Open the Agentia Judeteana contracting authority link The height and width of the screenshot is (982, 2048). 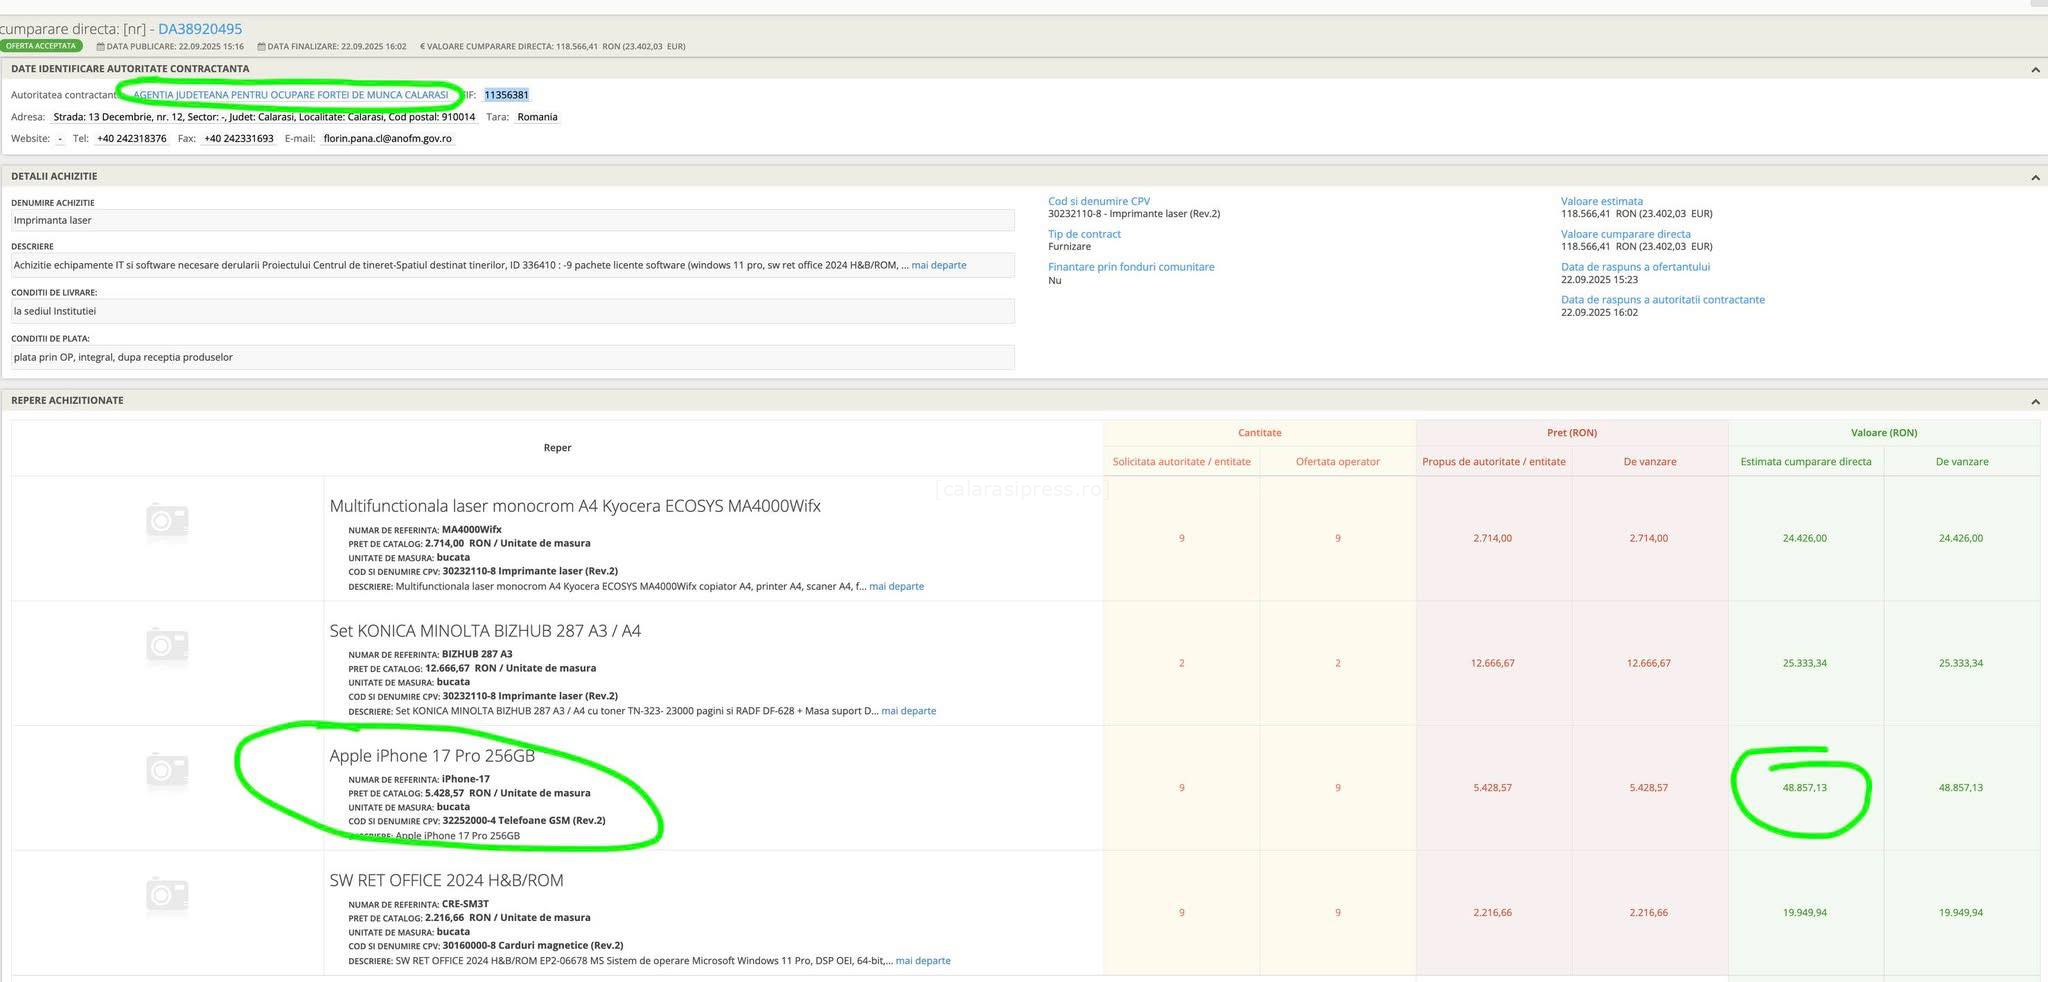290,95
